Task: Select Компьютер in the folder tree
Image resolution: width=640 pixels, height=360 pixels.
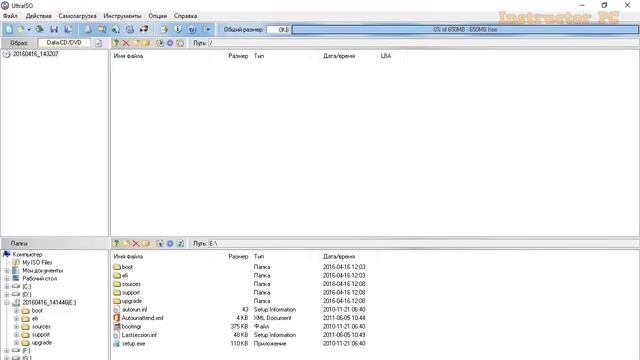Action: (x=27, y=254)
